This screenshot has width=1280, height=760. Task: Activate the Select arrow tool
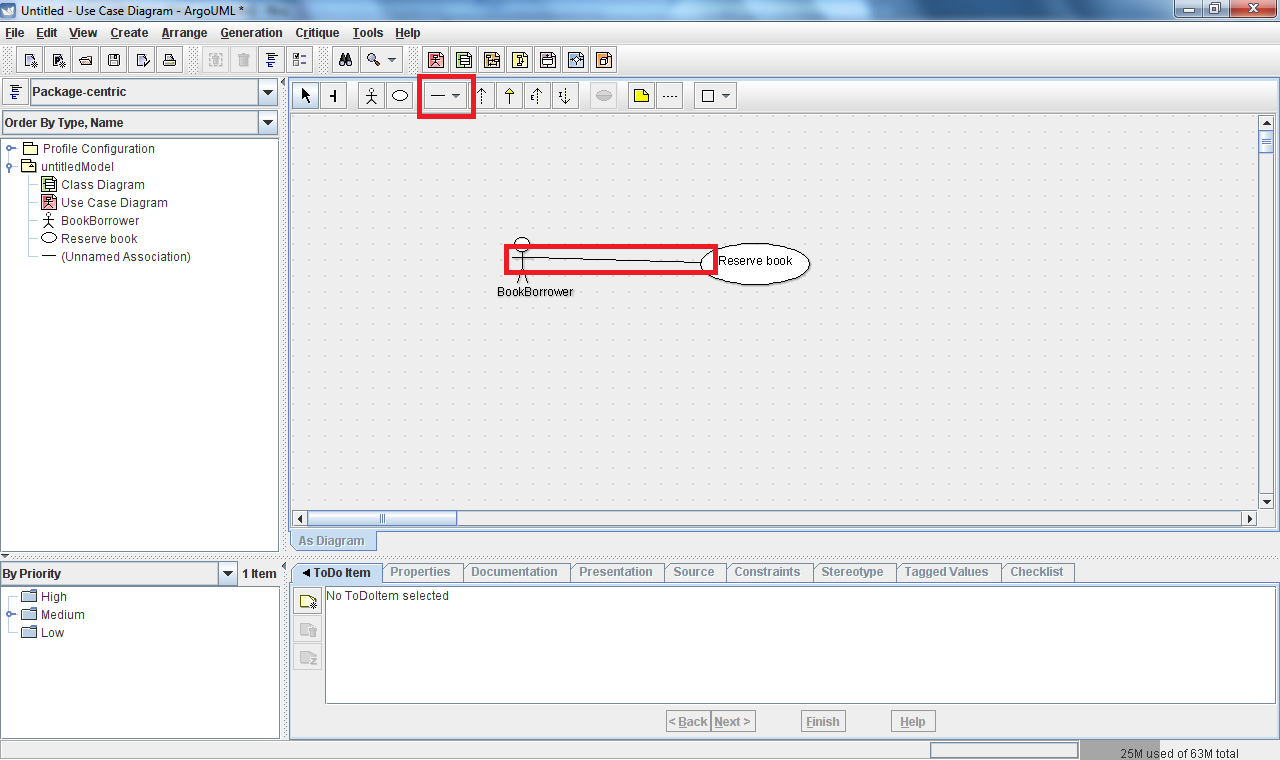click(x=306, y=96)
